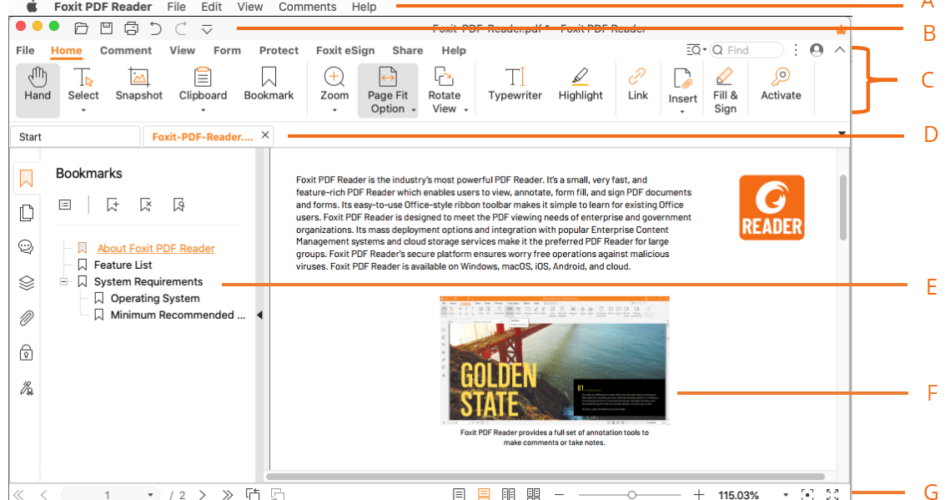
Task: Jump to the last page
Action: [x=227, y=495]
